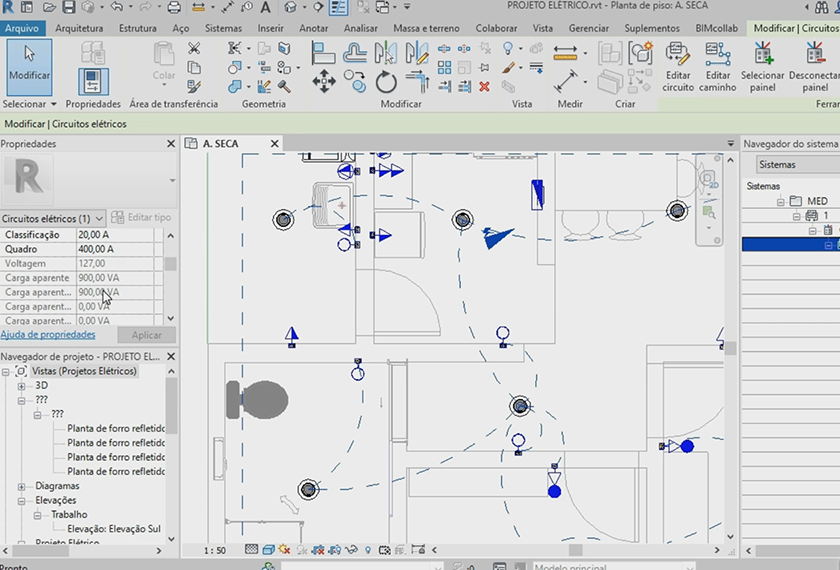Collapse the MED folder in Sistemas
This screenshot has height=570, width=840.
click(x=779, y=201)
